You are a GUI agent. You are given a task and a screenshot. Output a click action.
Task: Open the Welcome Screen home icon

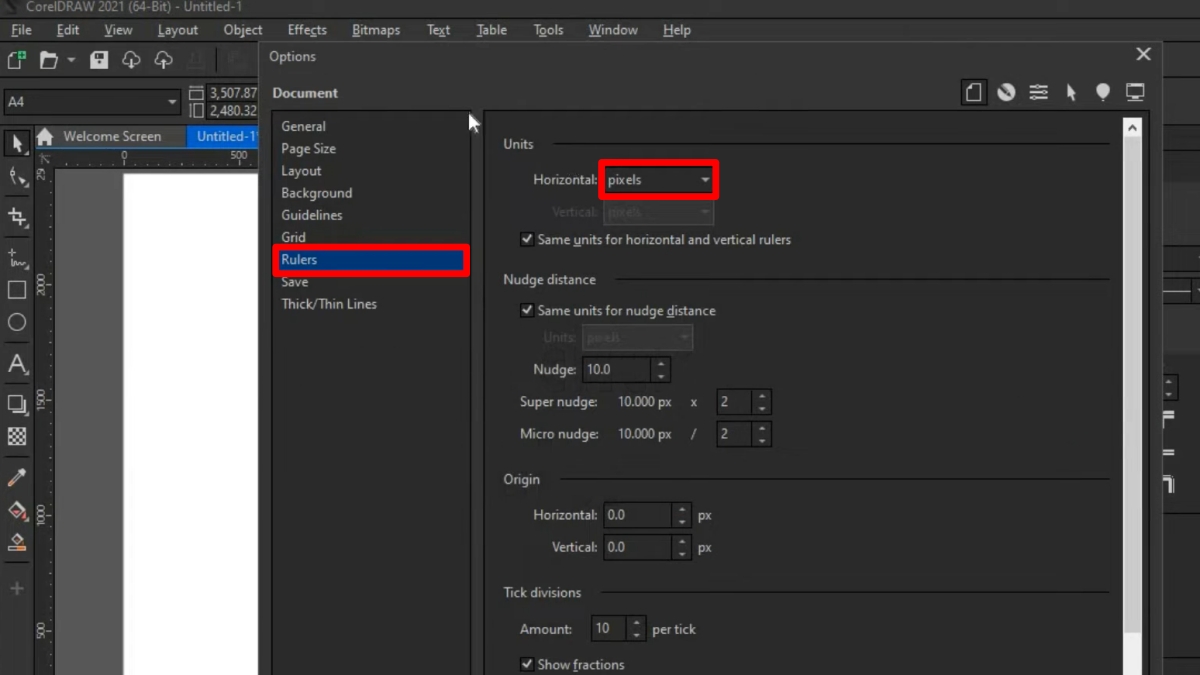tap(45, 137)
